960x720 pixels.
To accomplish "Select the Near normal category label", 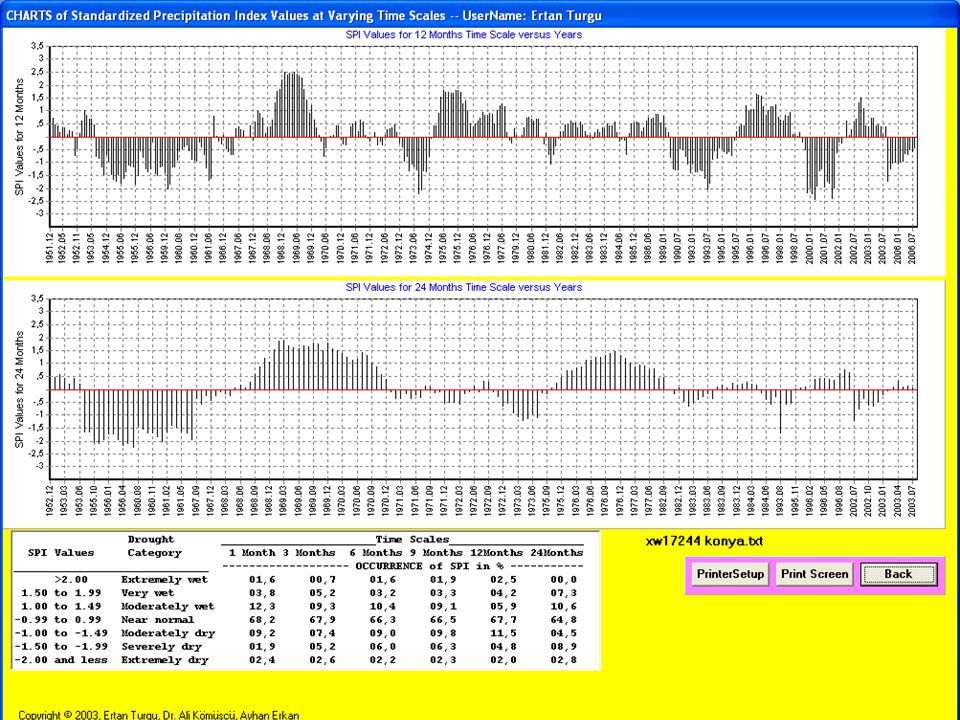I will point(157,620).
